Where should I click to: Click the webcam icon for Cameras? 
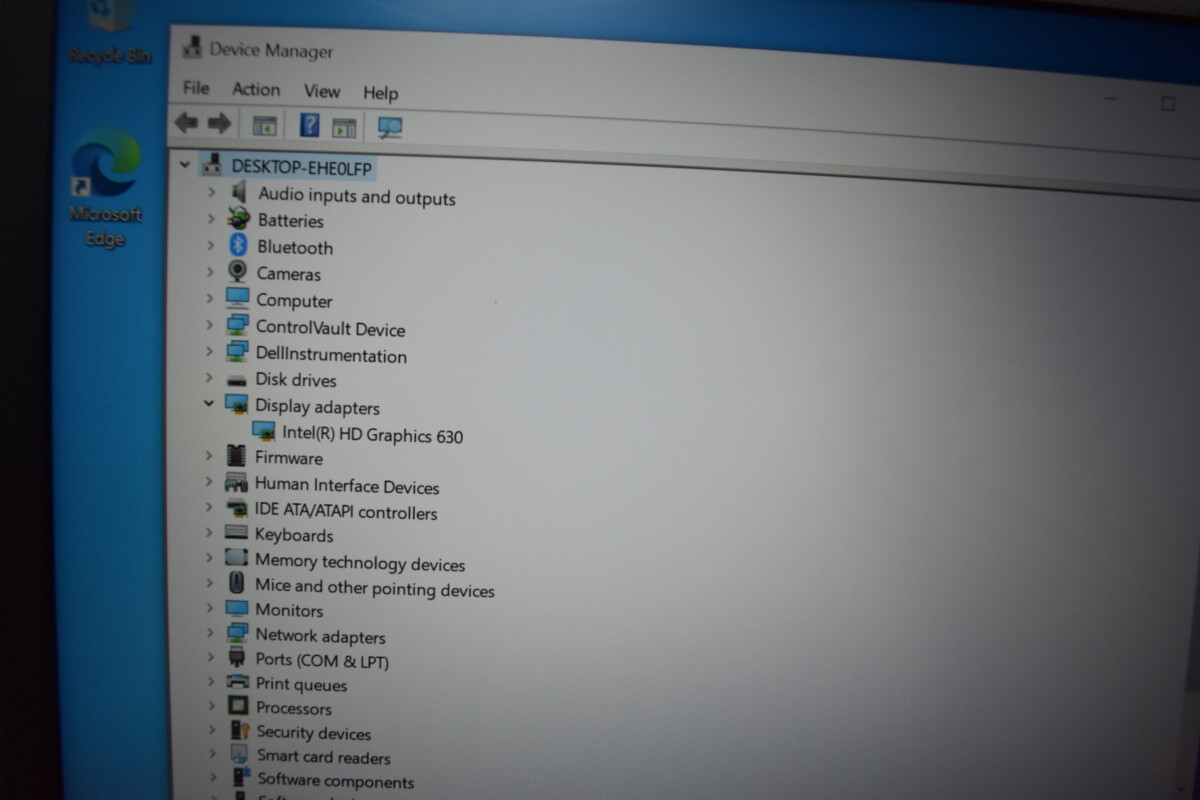(238, 272)
